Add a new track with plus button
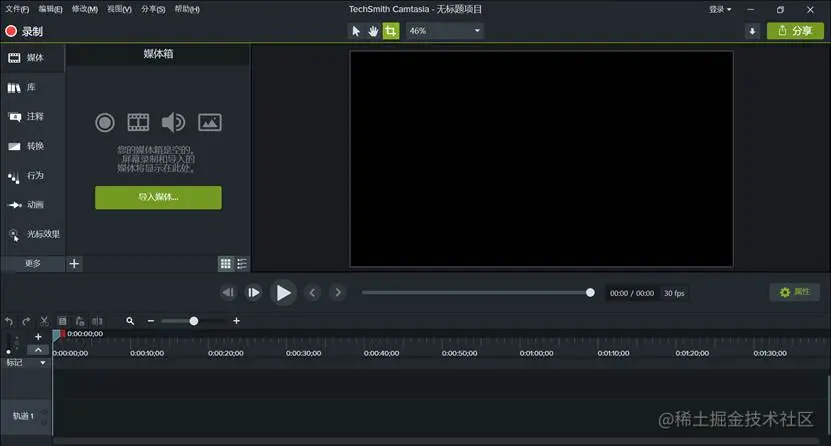Screen dimensions: 831x446 click(x=38, y=337)
